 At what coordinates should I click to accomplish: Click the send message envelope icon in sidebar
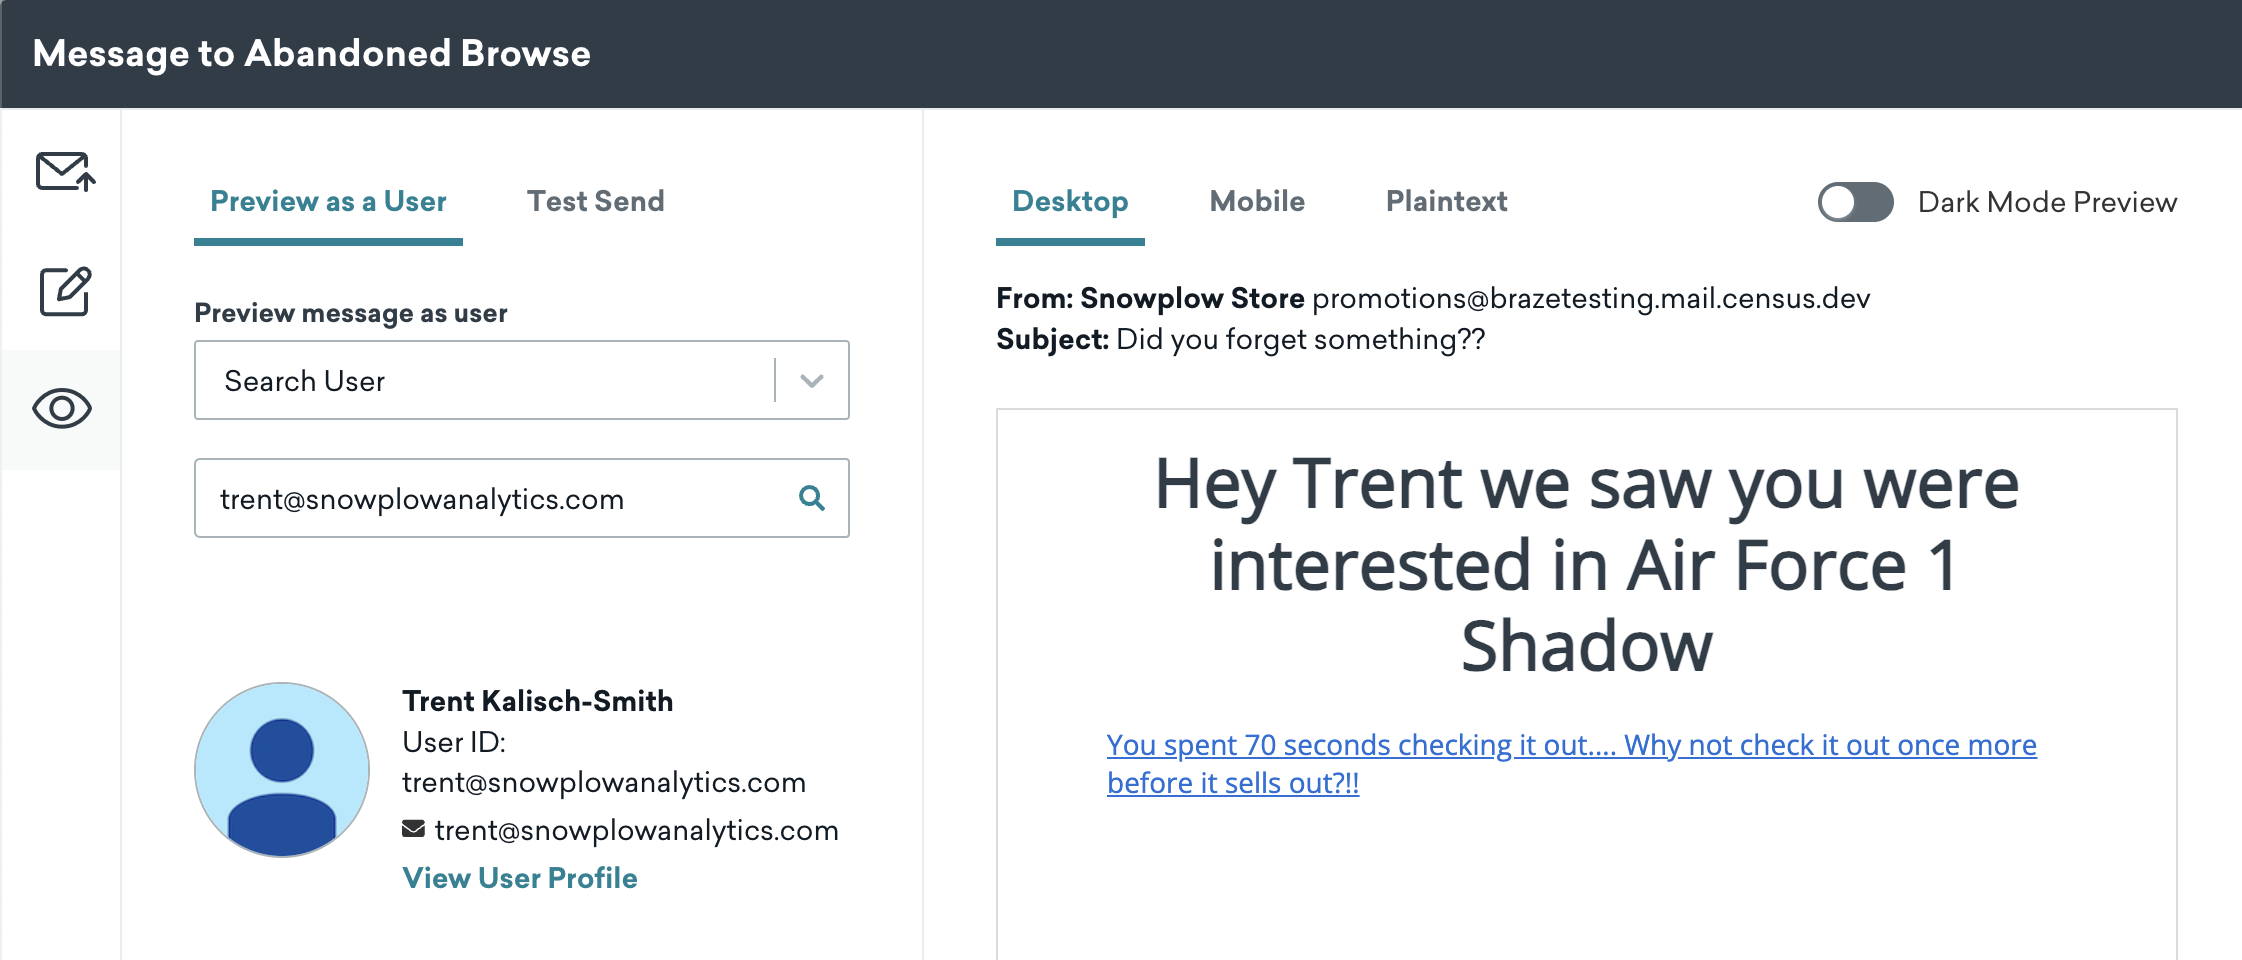[x=65, y=171]
